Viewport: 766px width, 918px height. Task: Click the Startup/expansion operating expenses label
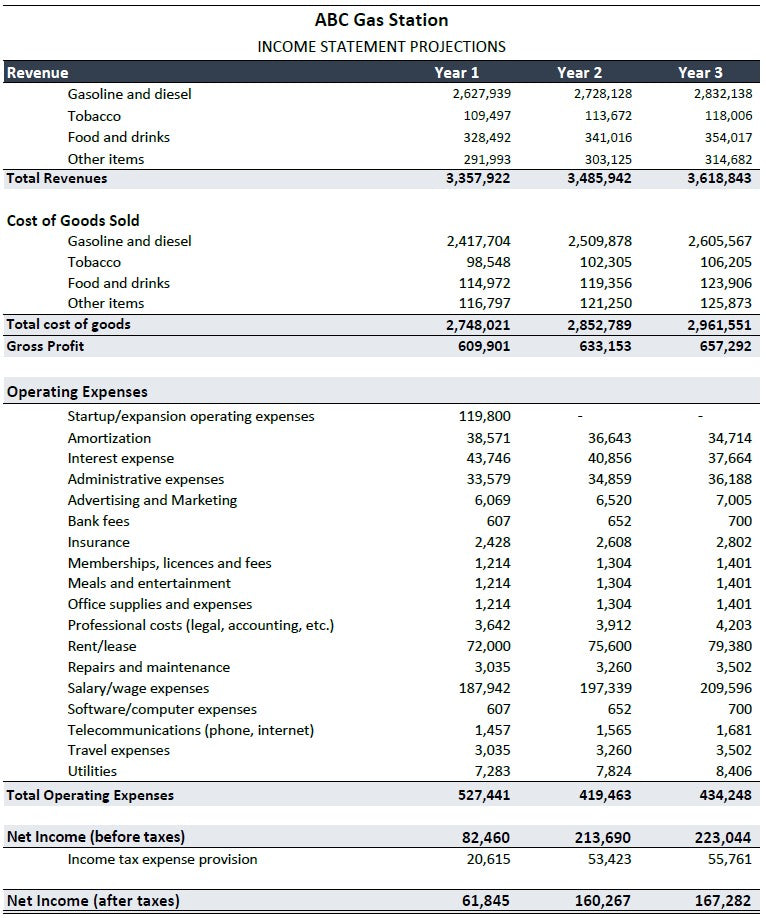(191, 416)
